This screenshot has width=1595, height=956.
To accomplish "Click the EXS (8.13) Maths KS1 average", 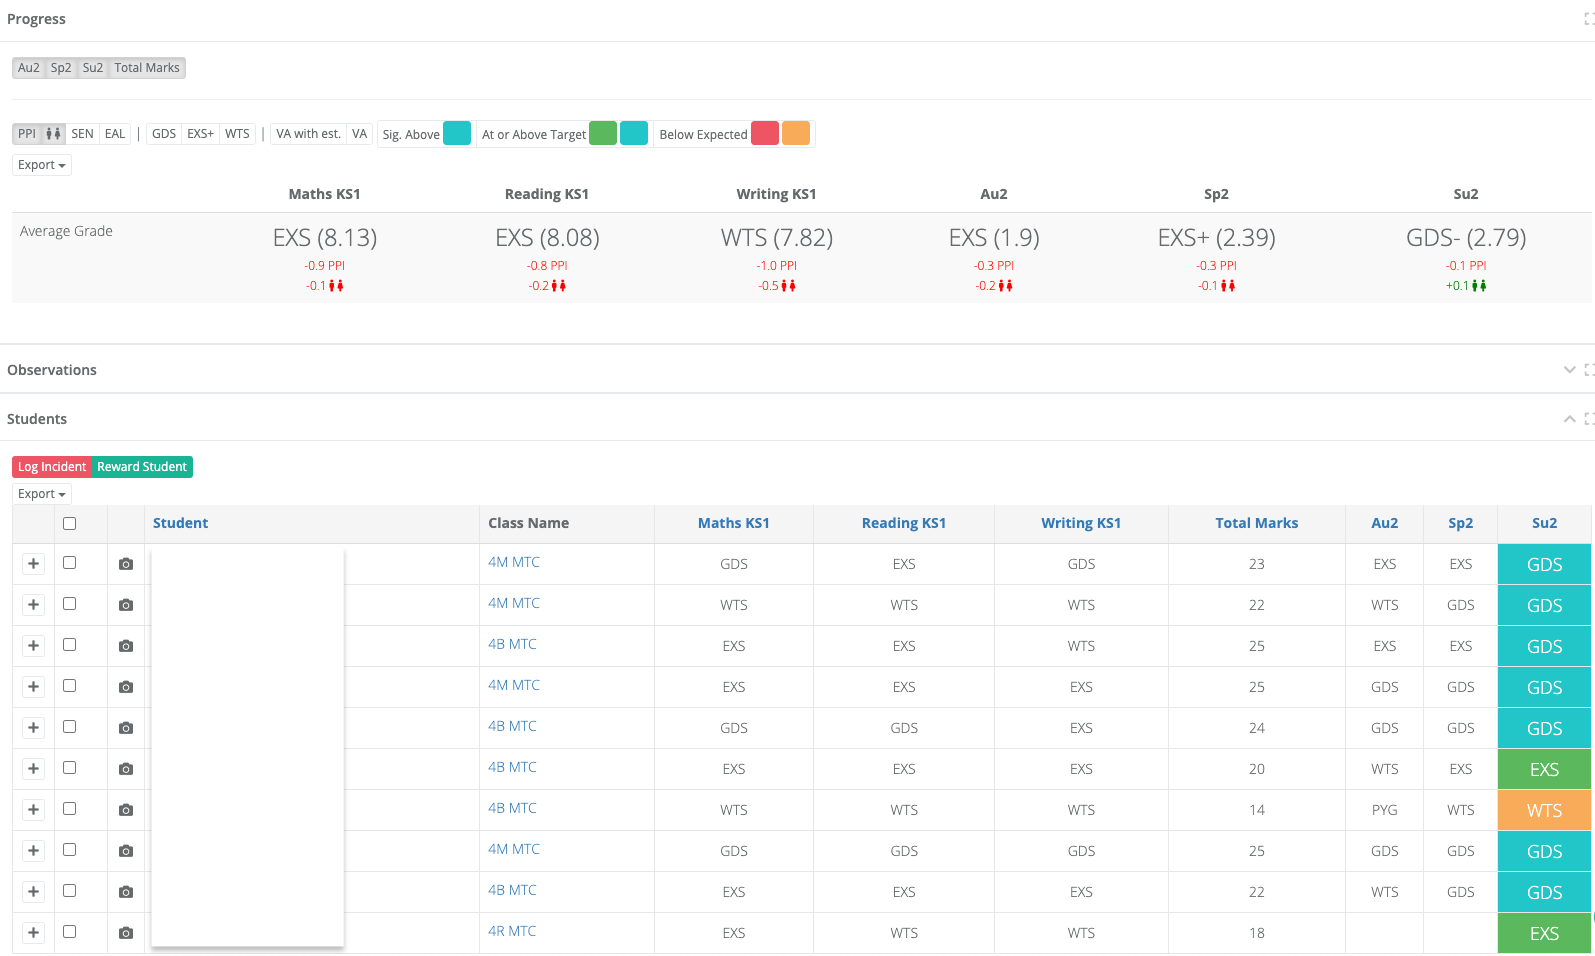I will coord(325,238).
